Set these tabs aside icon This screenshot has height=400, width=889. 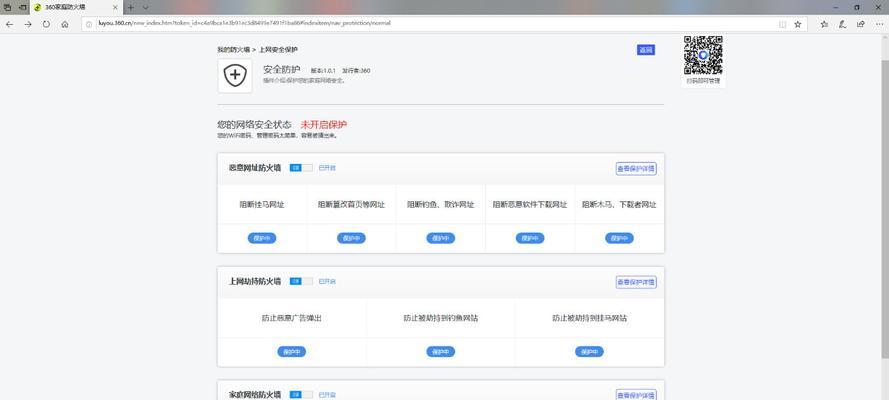click(23, 7)
